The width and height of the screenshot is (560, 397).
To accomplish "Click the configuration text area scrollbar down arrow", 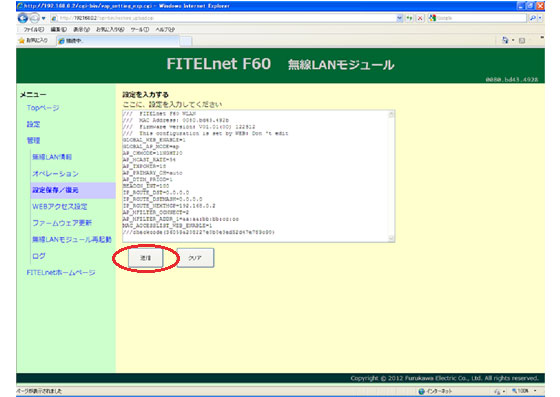I will tap(391, 238).
